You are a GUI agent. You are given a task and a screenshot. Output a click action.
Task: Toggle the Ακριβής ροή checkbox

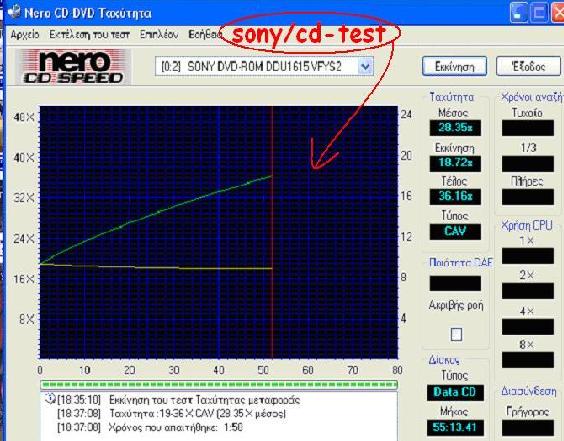point(456,335)
